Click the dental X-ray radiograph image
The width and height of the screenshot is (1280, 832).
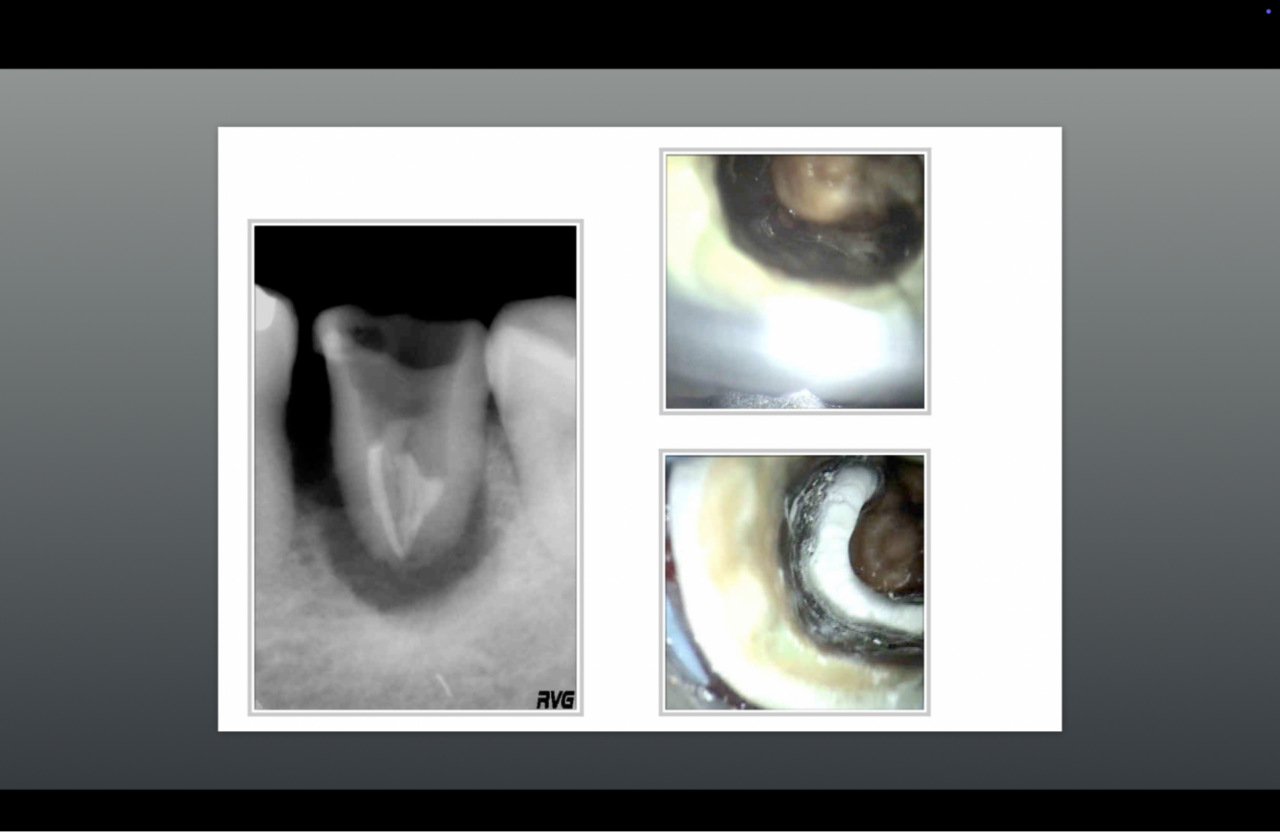415,467
